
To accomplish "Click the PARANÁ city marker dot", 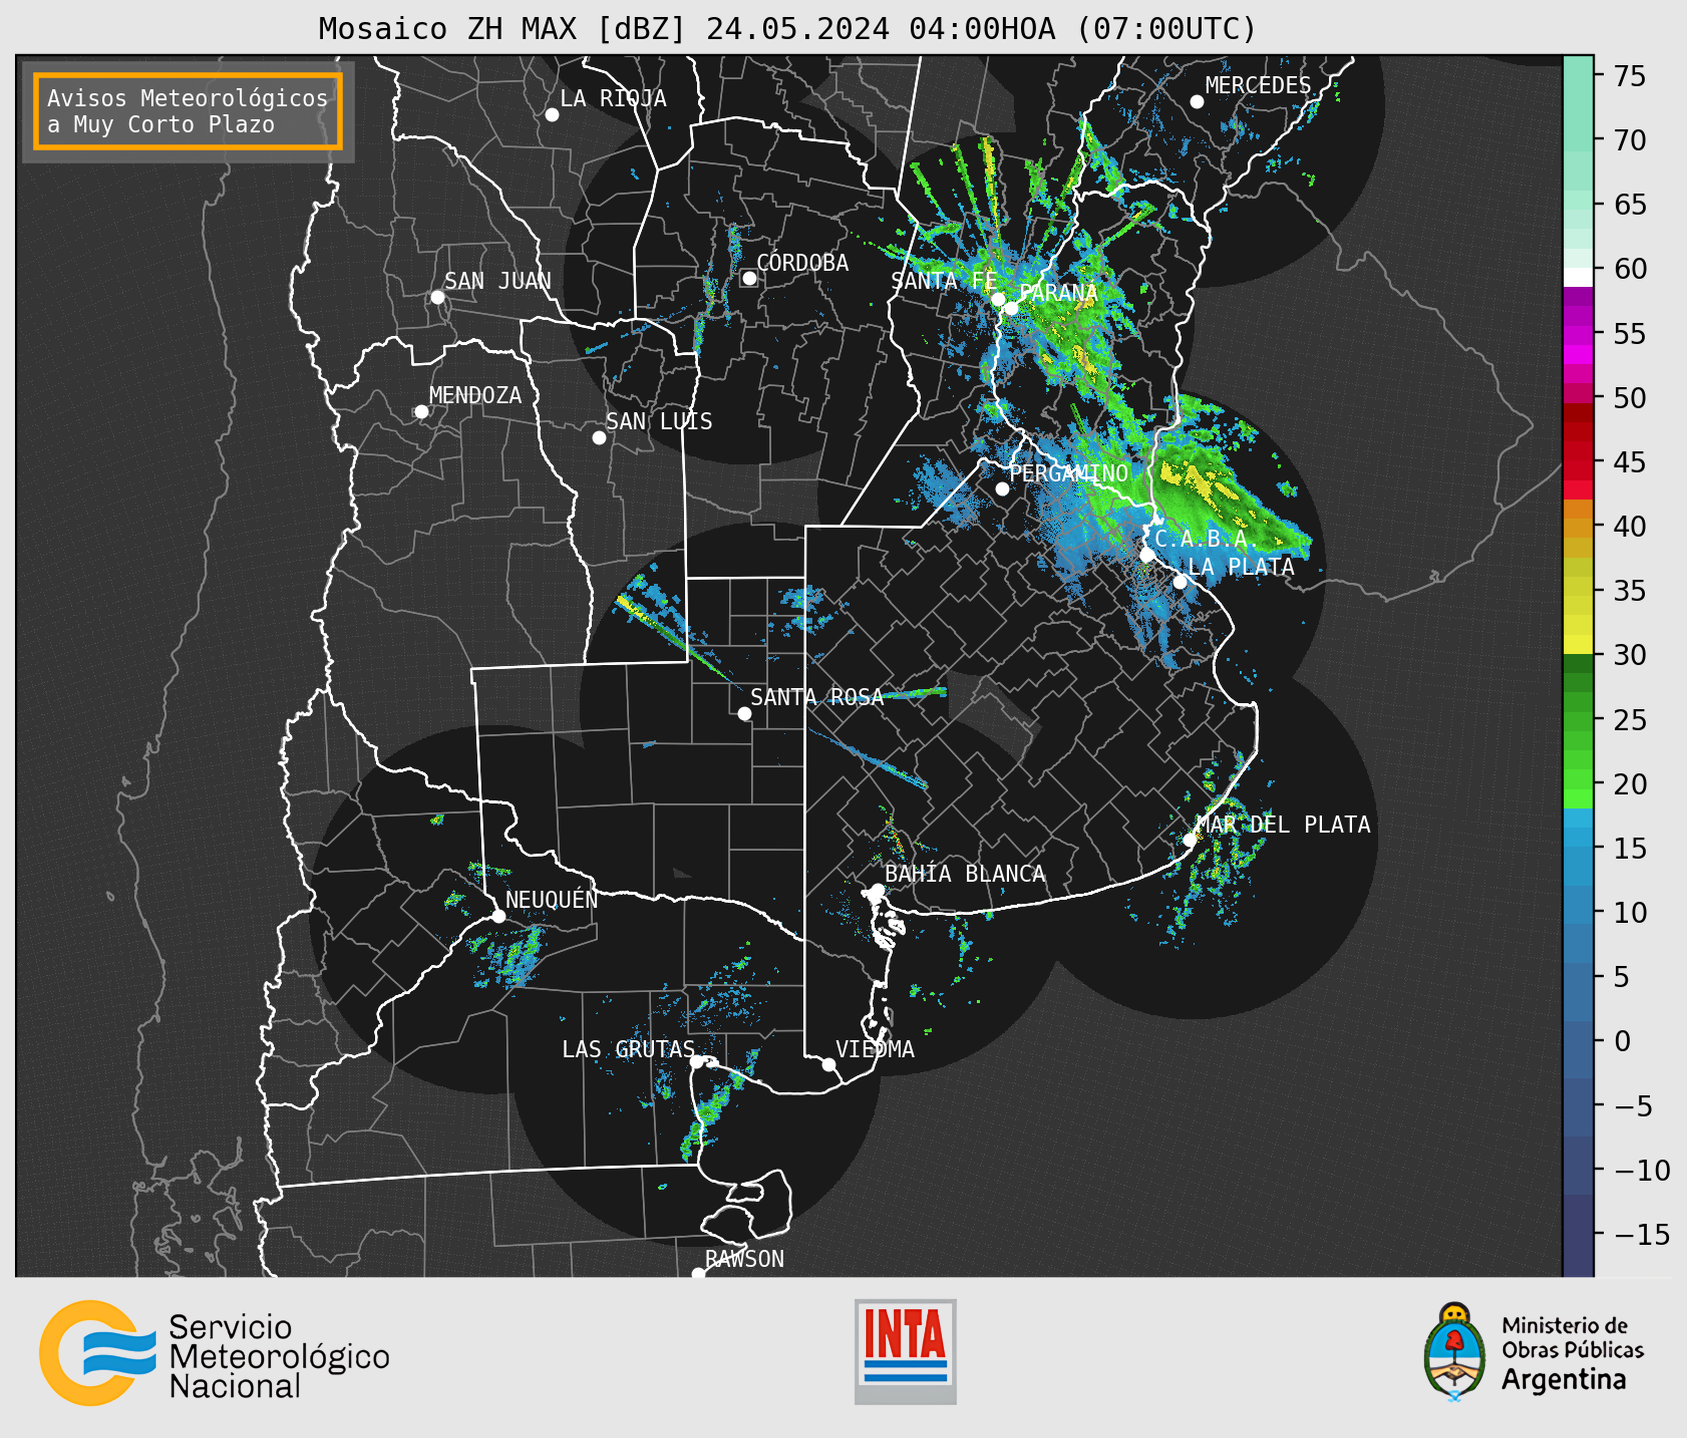I will (x=1012, y=308).
